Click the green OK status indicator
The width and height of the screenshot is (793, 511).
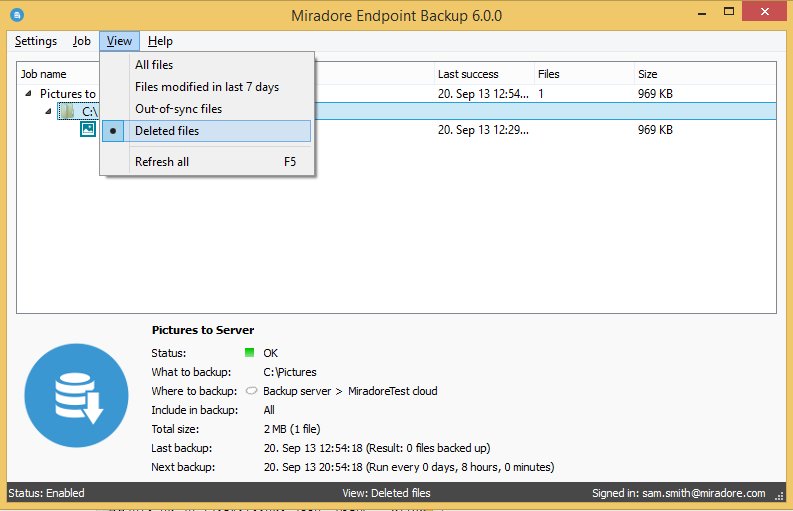249,353
